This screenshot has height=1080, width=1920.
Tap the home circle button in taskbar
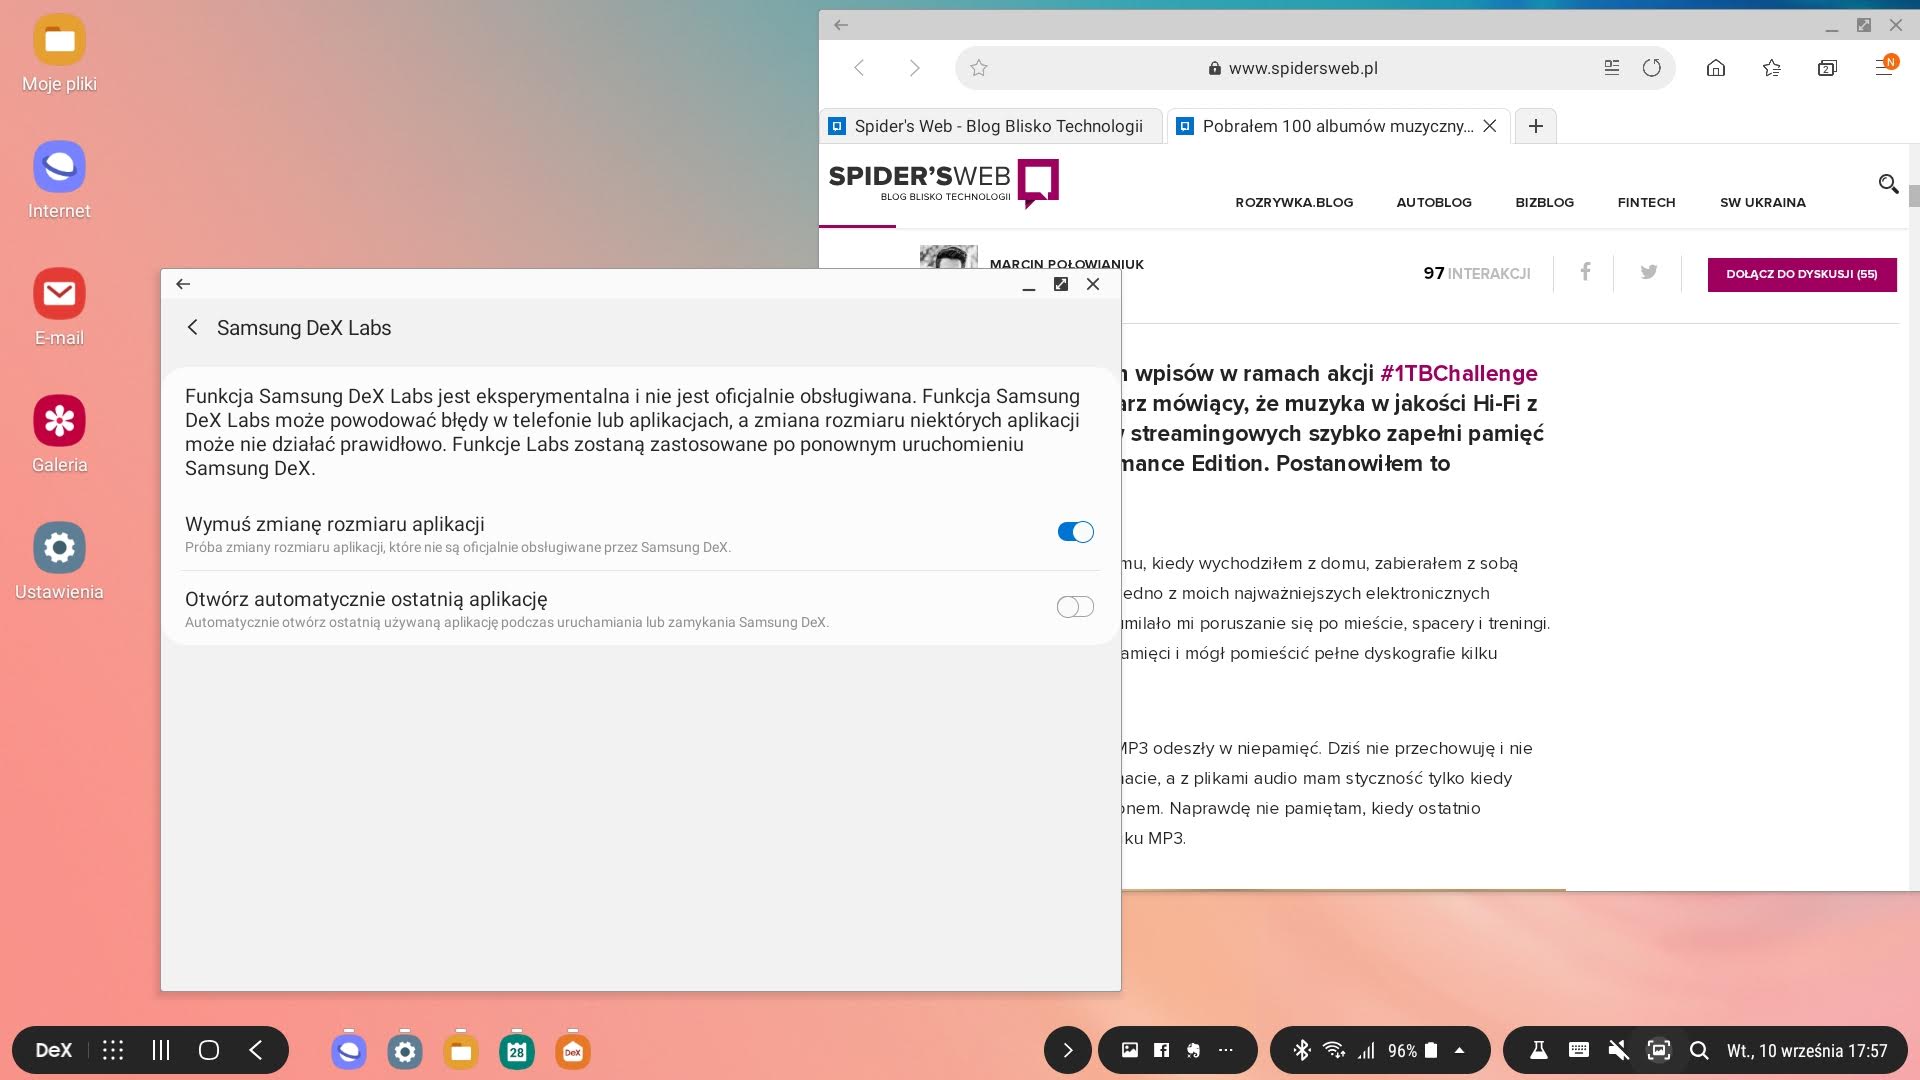209,1050
